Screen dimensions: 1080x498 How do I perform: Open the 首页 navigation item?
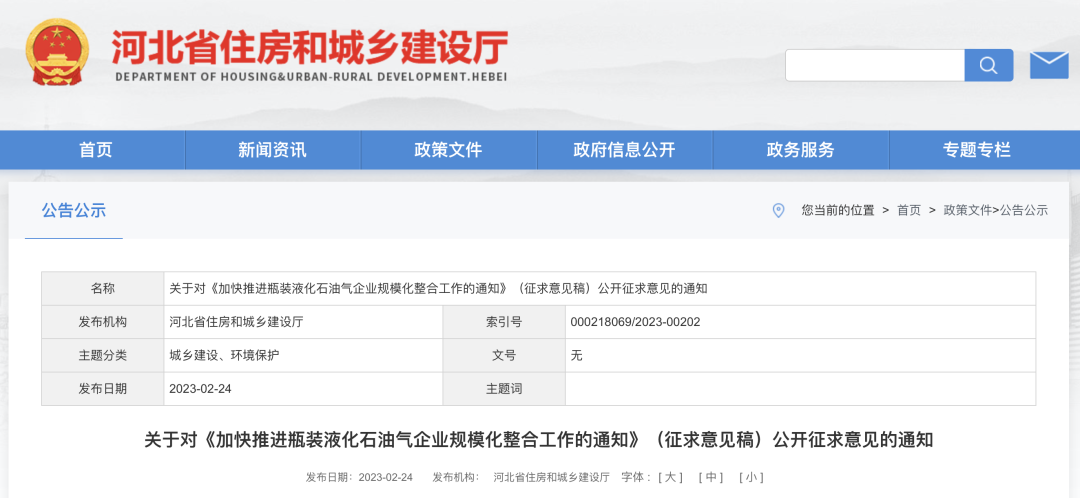point(96,149)
